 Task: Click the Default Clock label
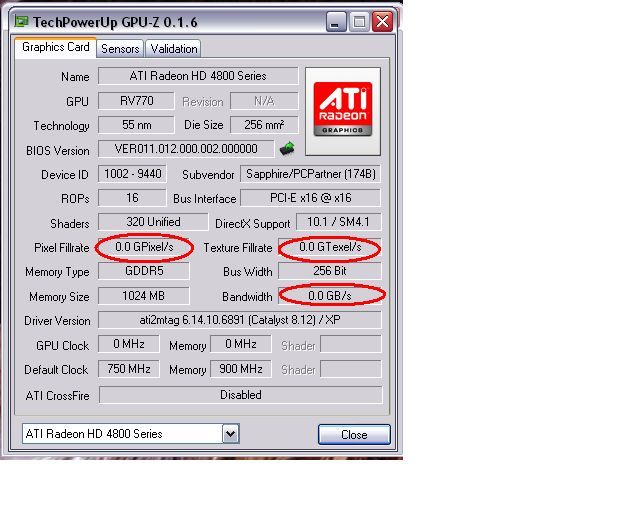pos(56,370)
